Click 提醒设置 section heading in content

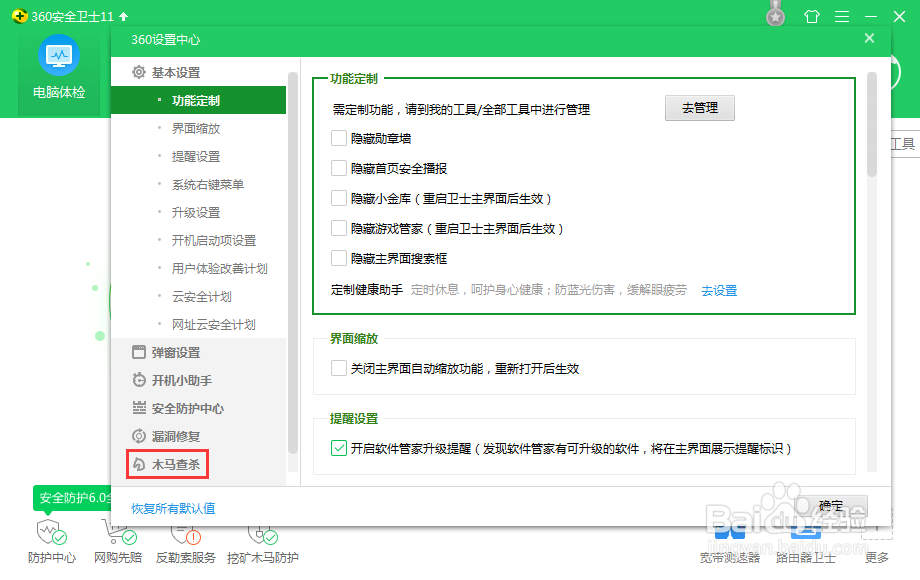click(x=354, y=419)
